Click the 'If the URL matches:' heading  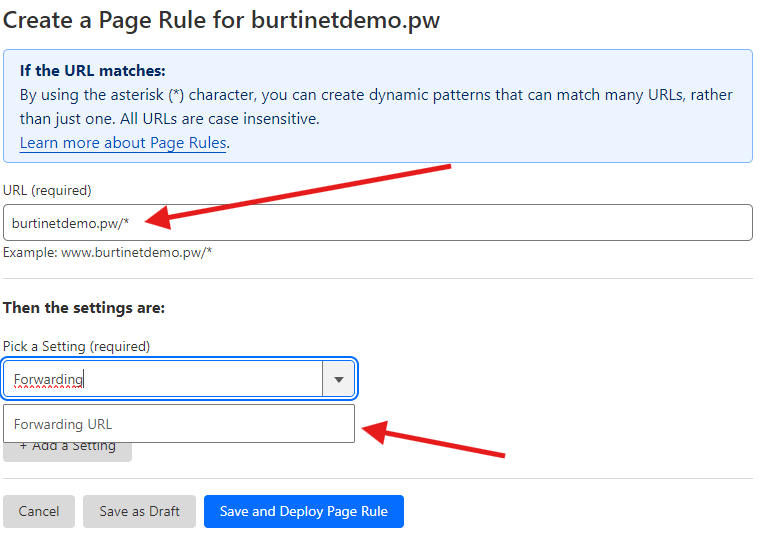(92, 71)
